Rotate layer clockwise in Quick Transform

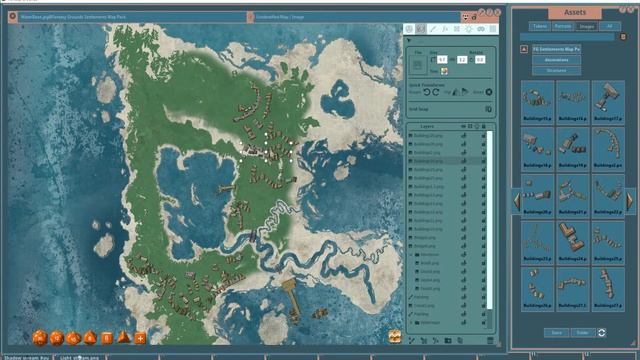coord(436,92)
